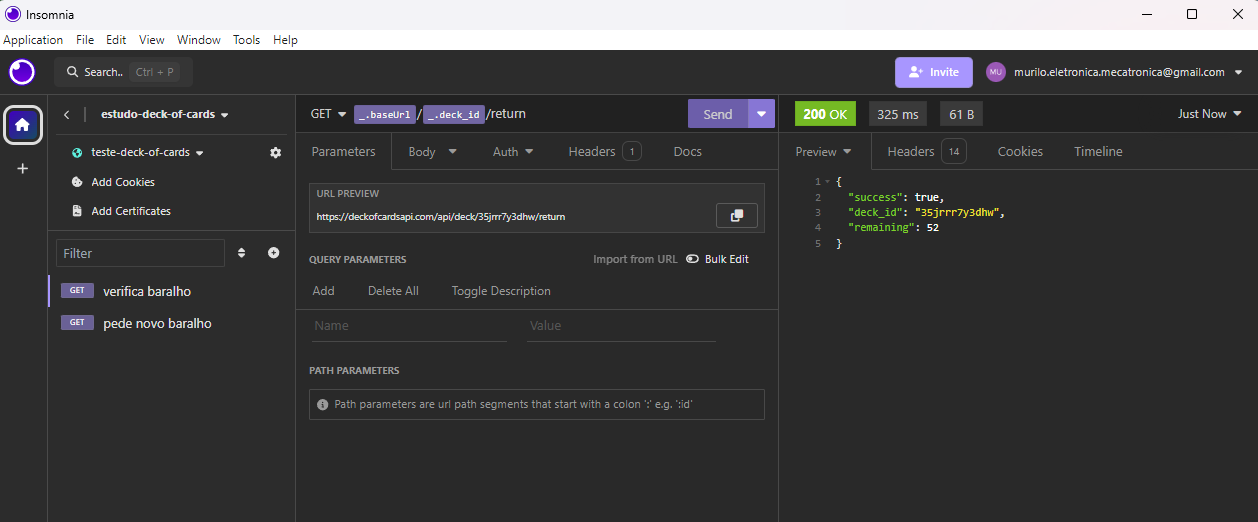Switch to the Docs tab
This screenshot has width=1258, height=522.
coord(687,152)
